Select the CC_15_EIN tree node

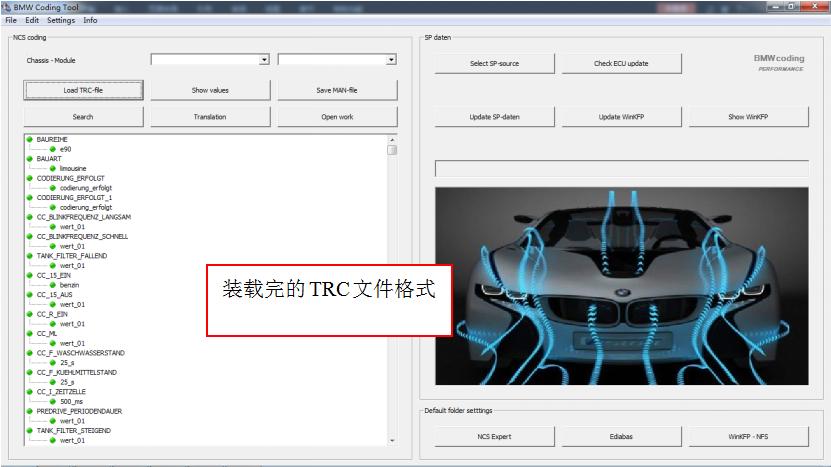point(54,276)
